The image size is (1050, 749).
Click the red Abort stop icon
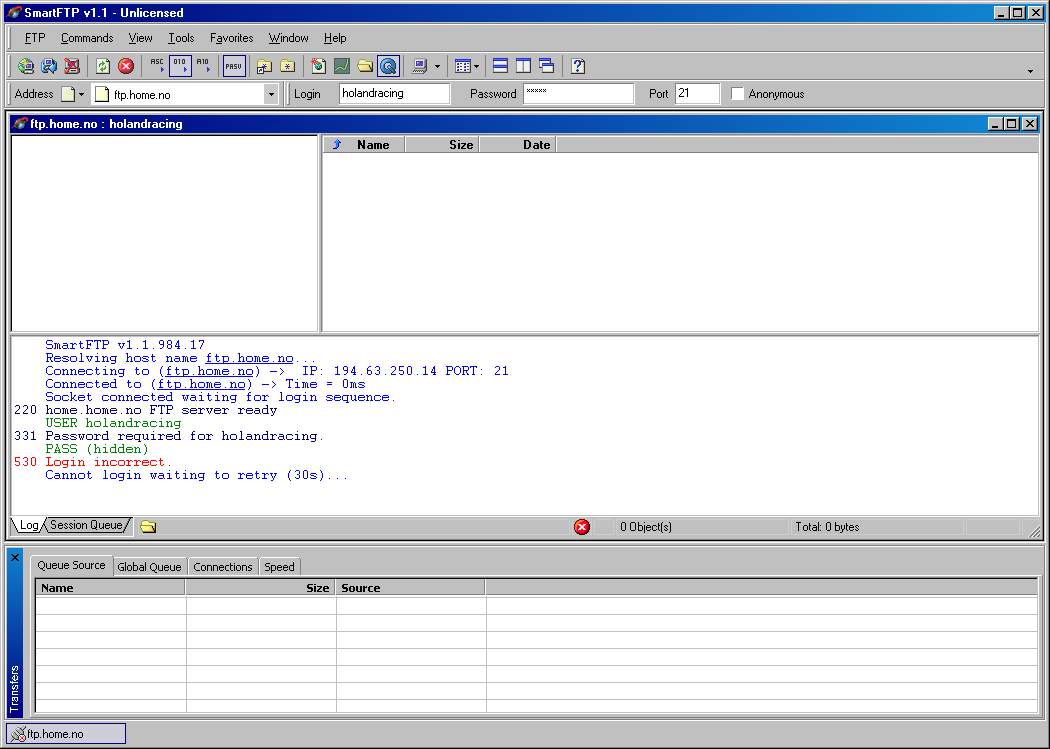(x=126, y=66)
